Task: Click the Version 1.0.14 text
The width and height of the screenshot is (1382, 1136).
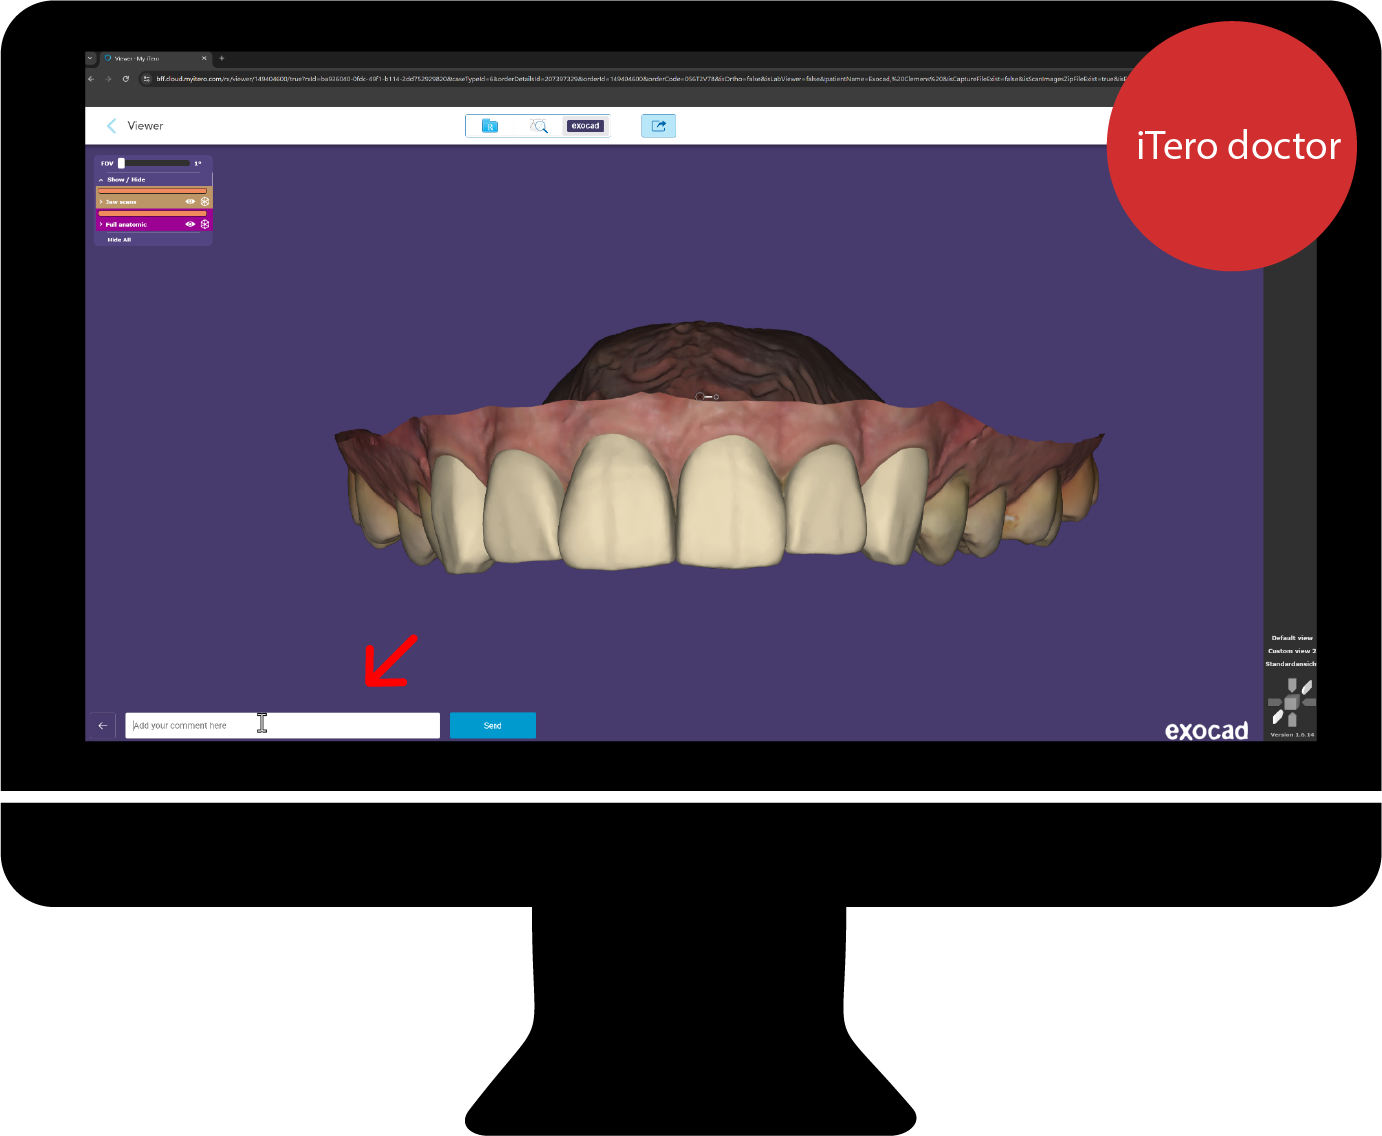Action: 1292,735
